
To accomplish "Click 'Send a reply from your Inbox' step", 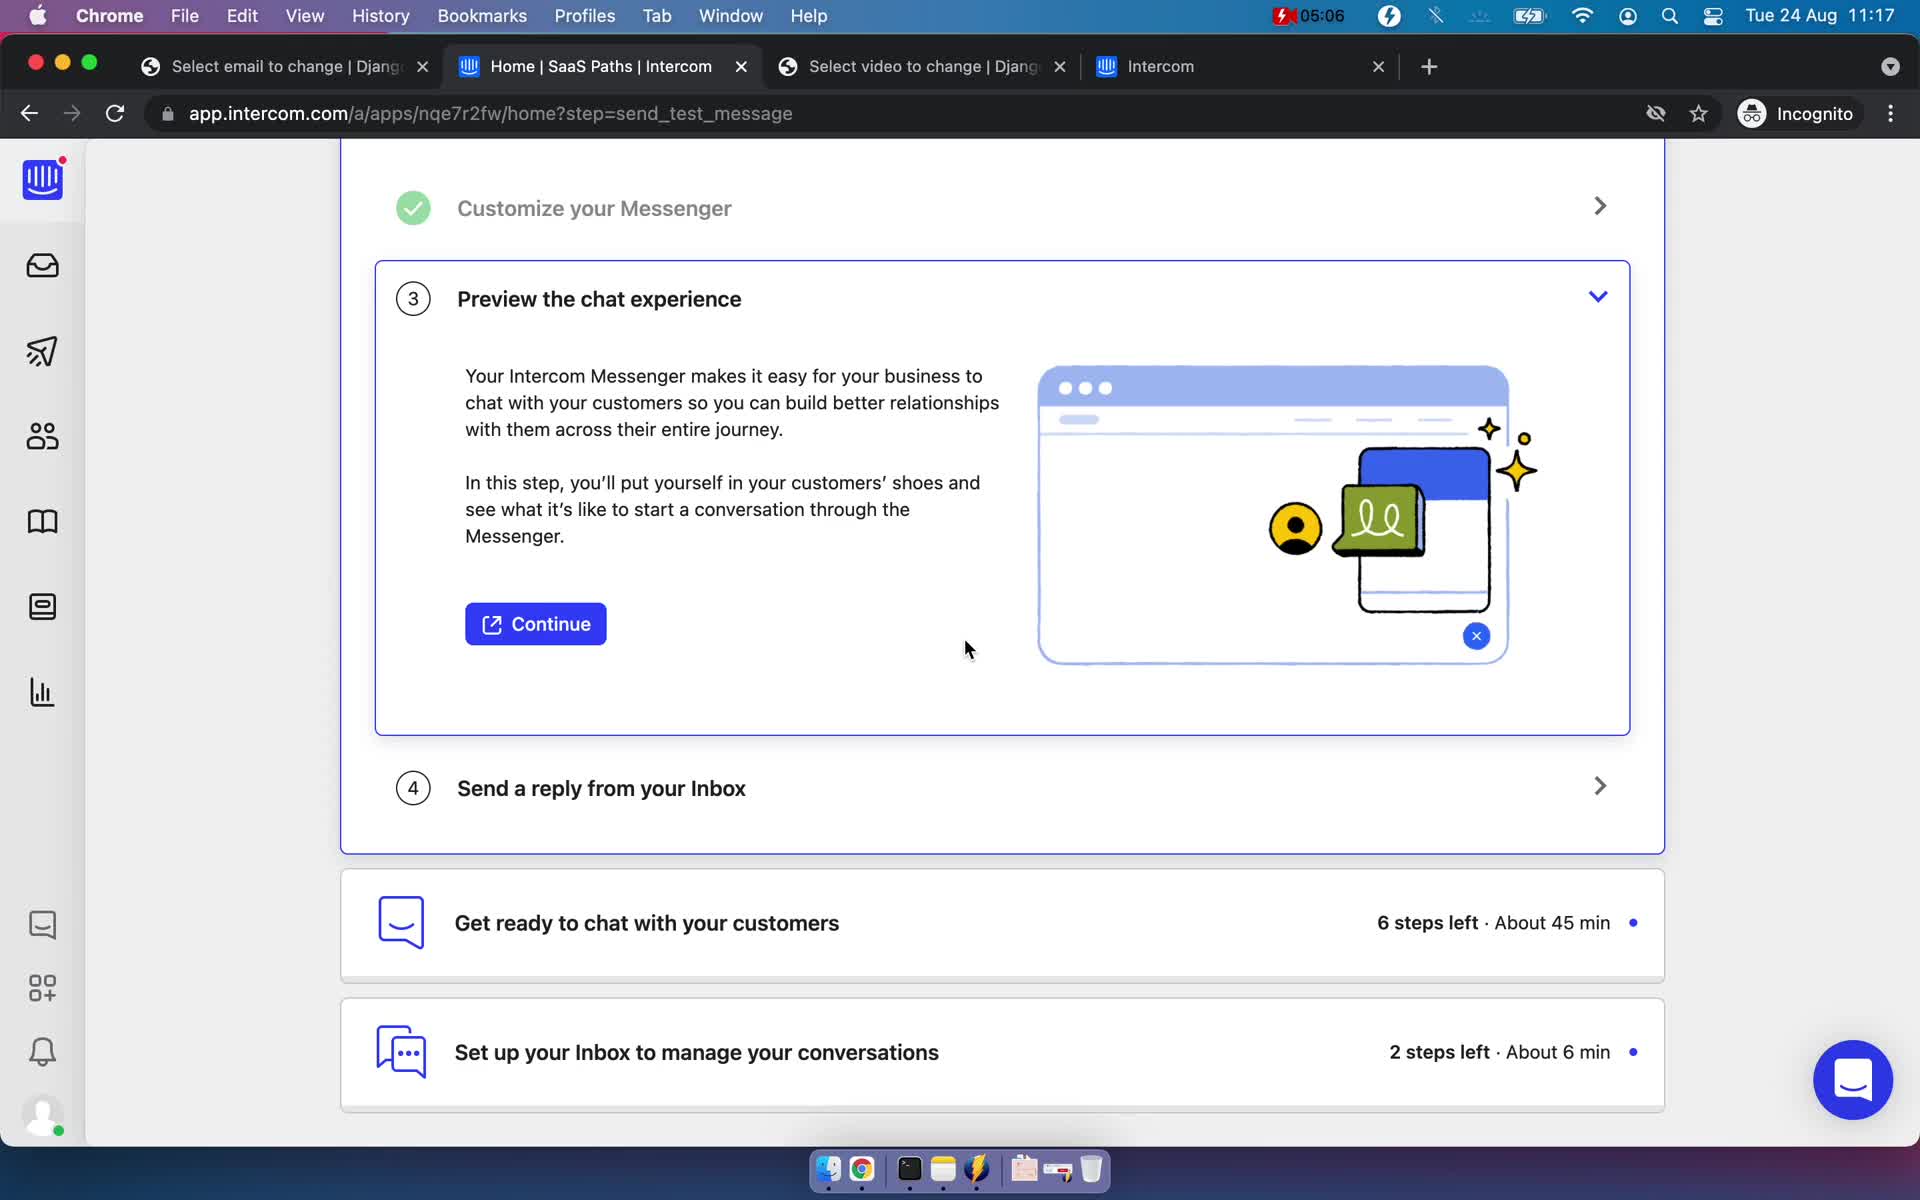I will pyautogui.click(x=1004, y=787).
